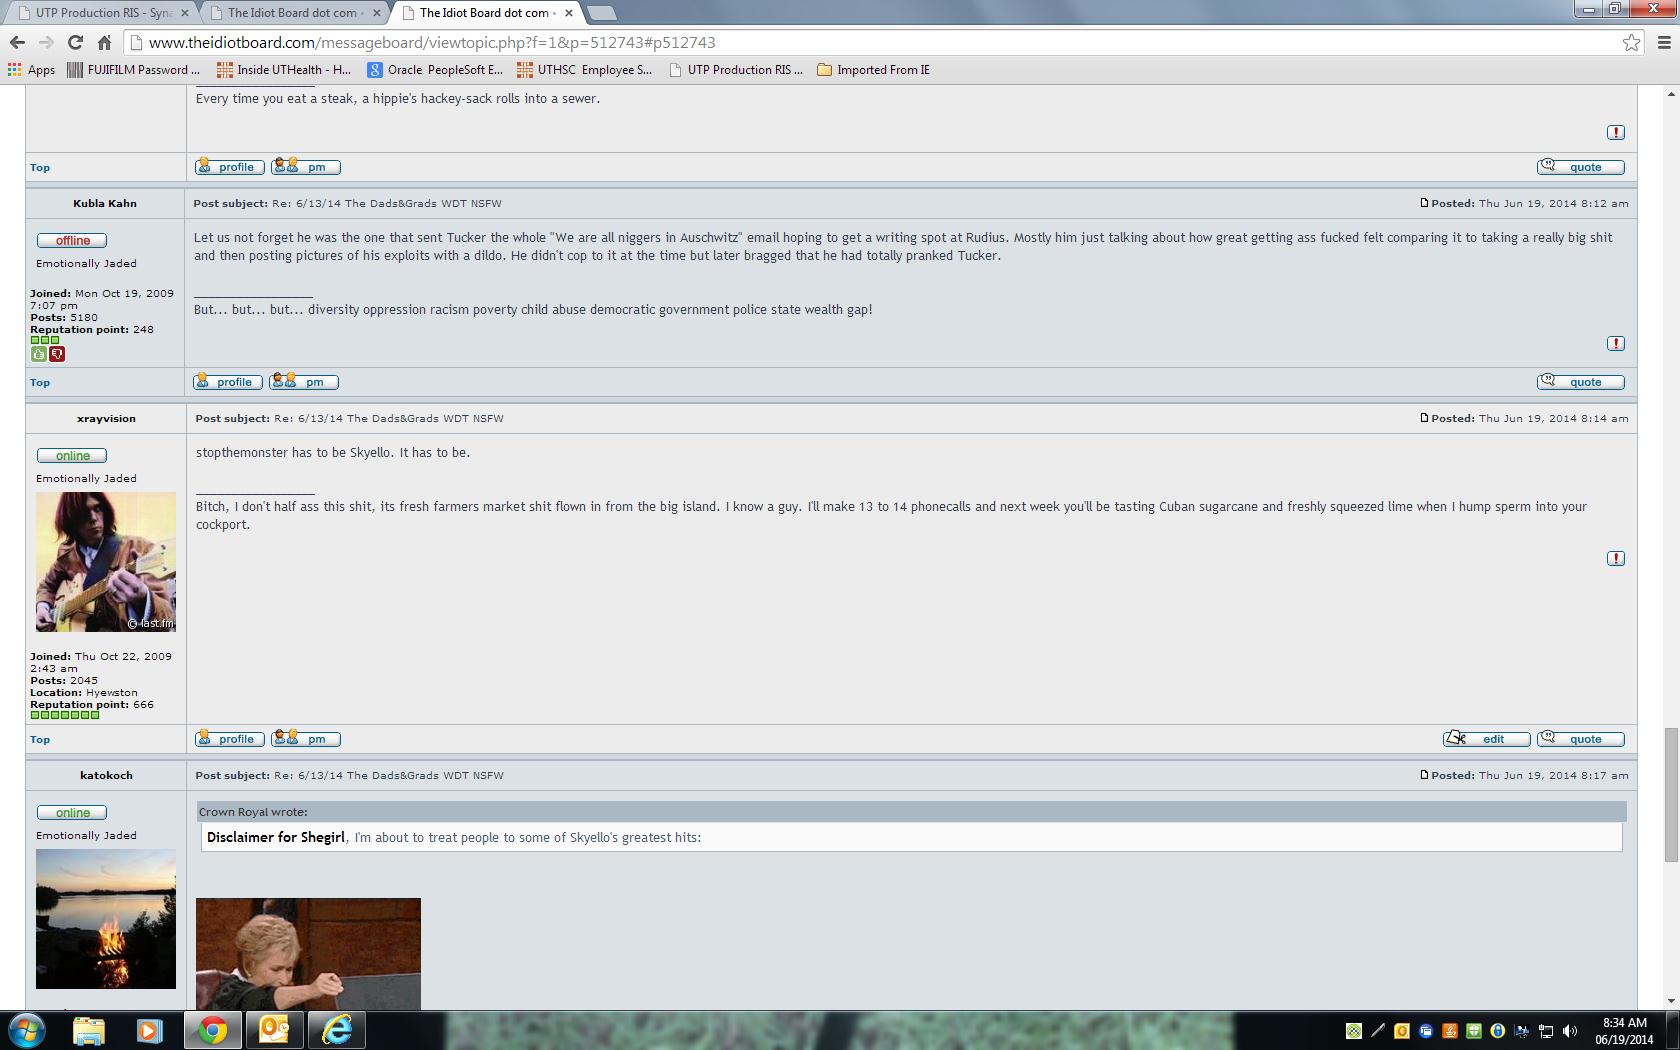Click xrayvision's guitar avatar thumbnail

click(x=106, y=561)
